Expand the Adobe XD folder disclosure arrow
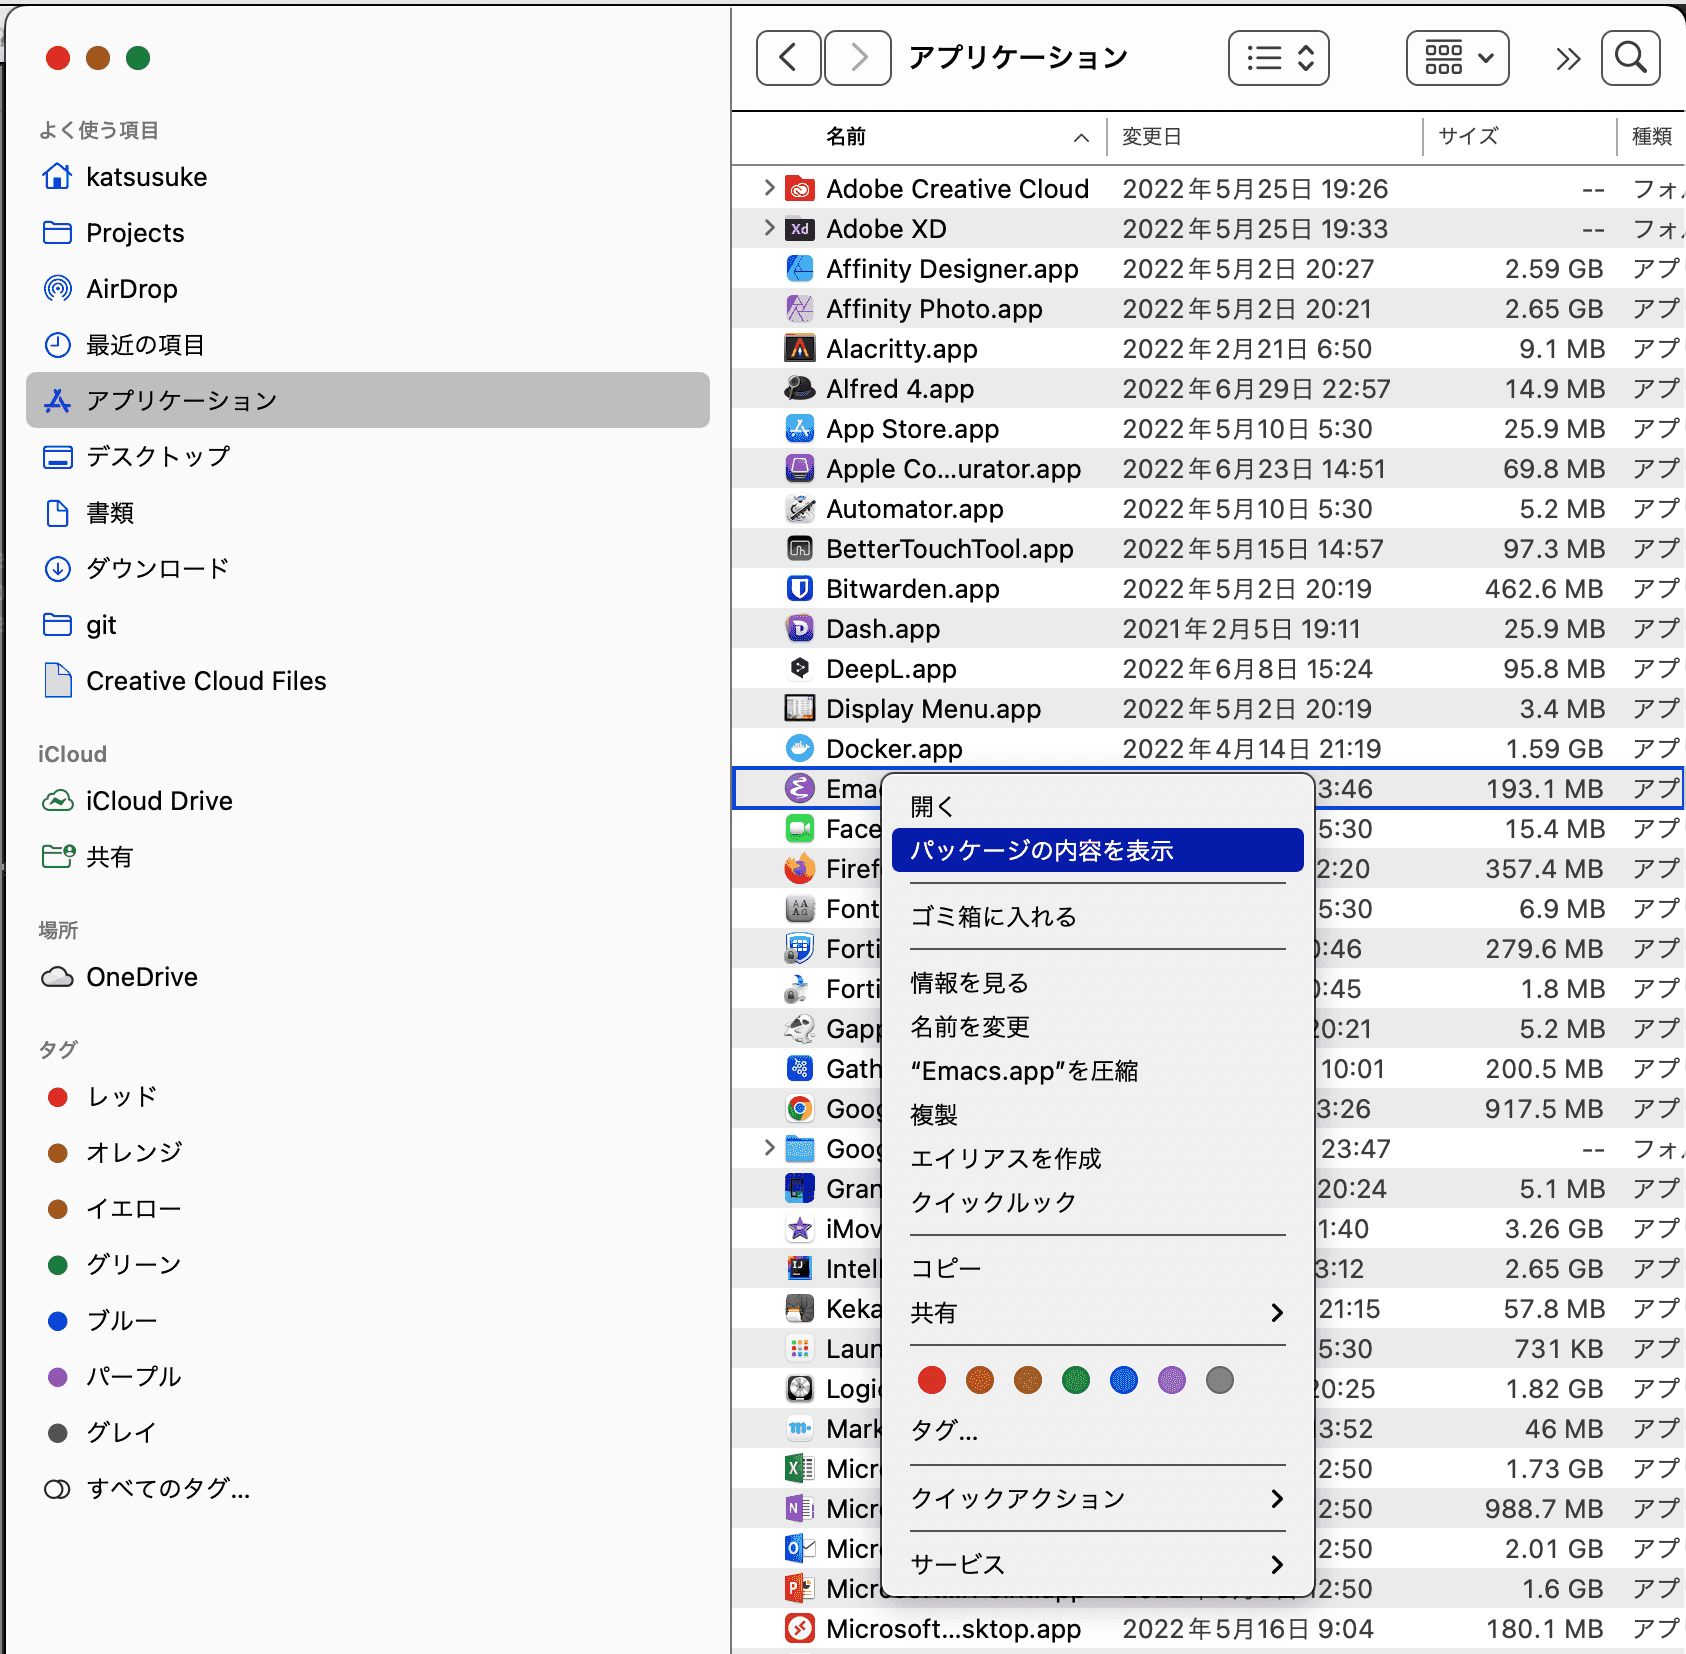1686x1654 pixels. tap(768, 228)
